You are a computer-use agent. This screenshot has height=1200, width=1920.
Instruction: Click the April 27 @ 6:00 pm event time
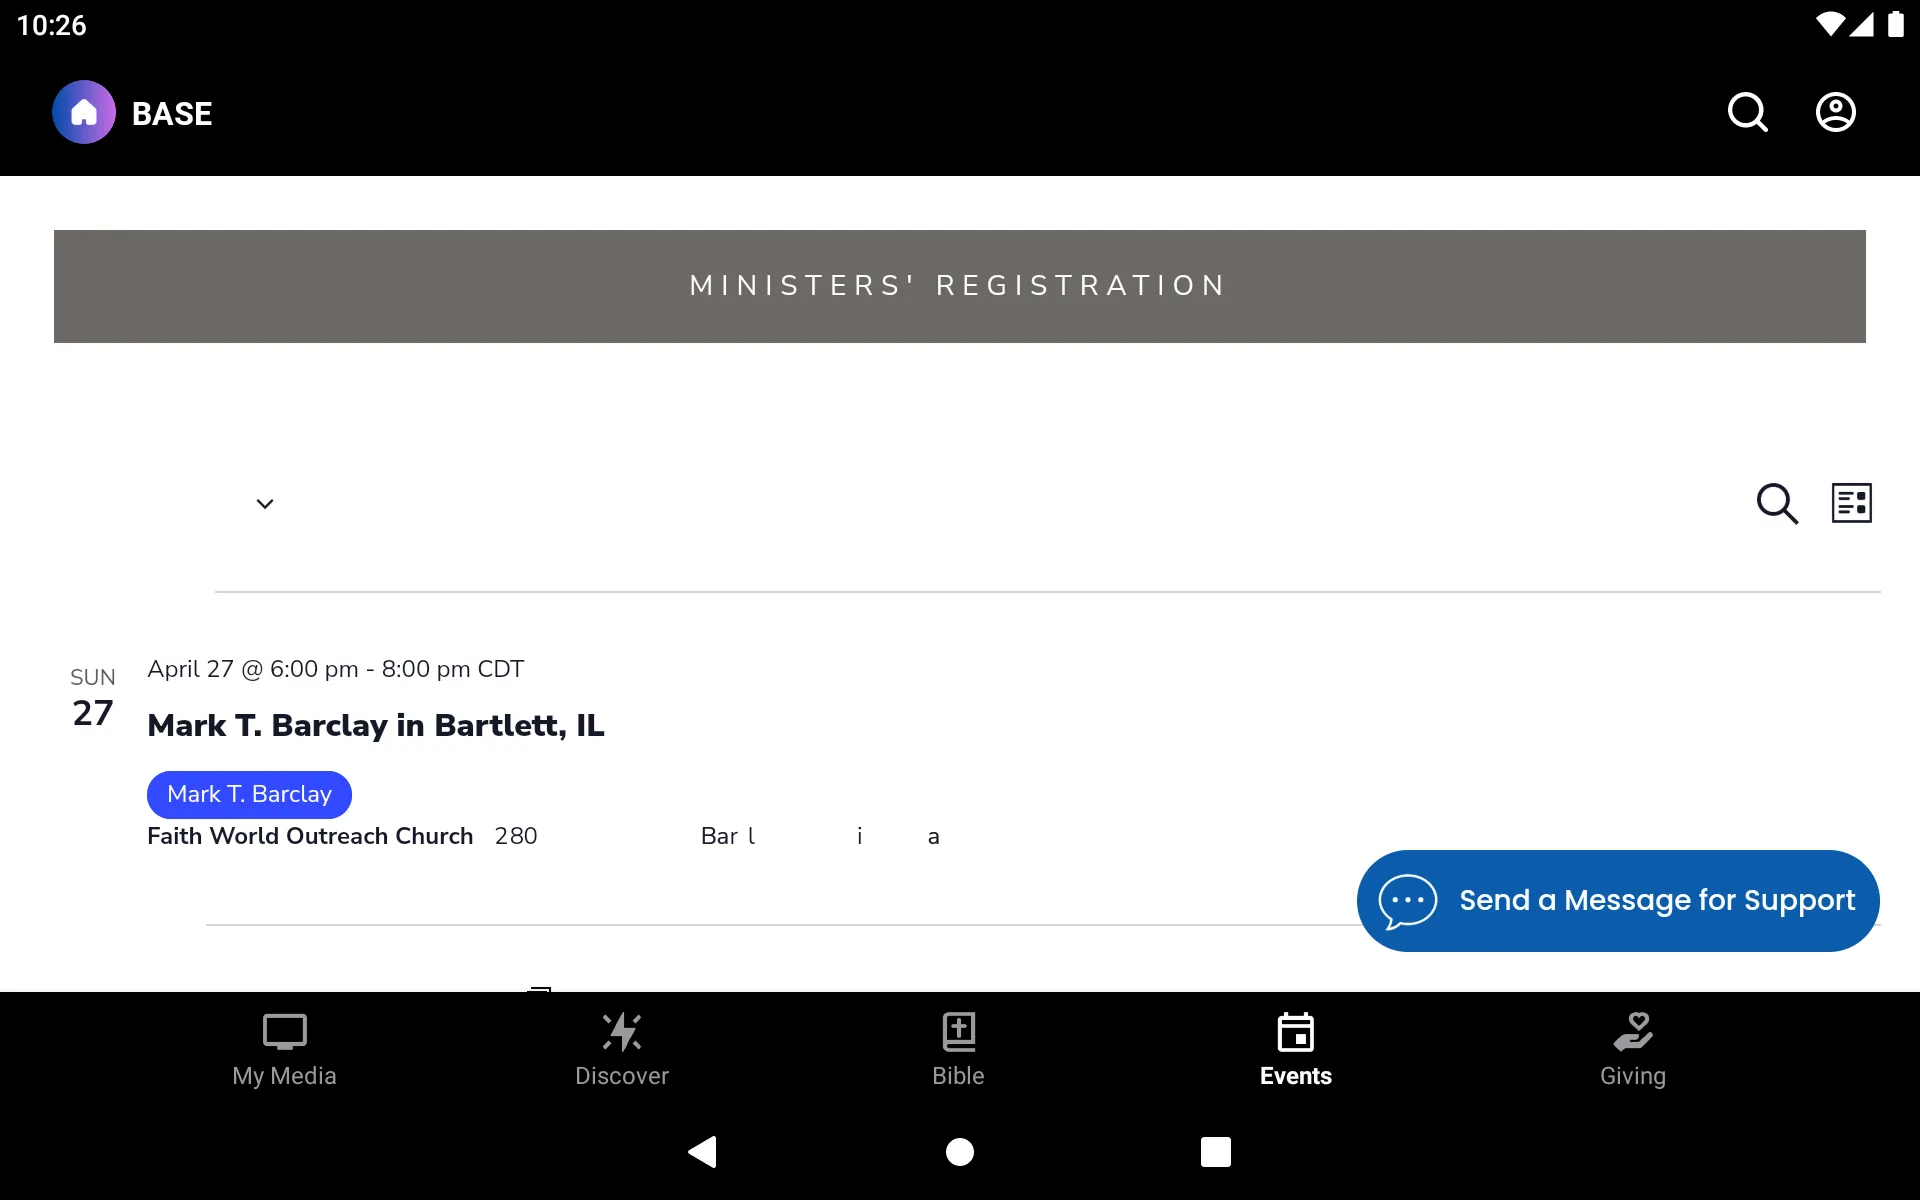(335, 669)
